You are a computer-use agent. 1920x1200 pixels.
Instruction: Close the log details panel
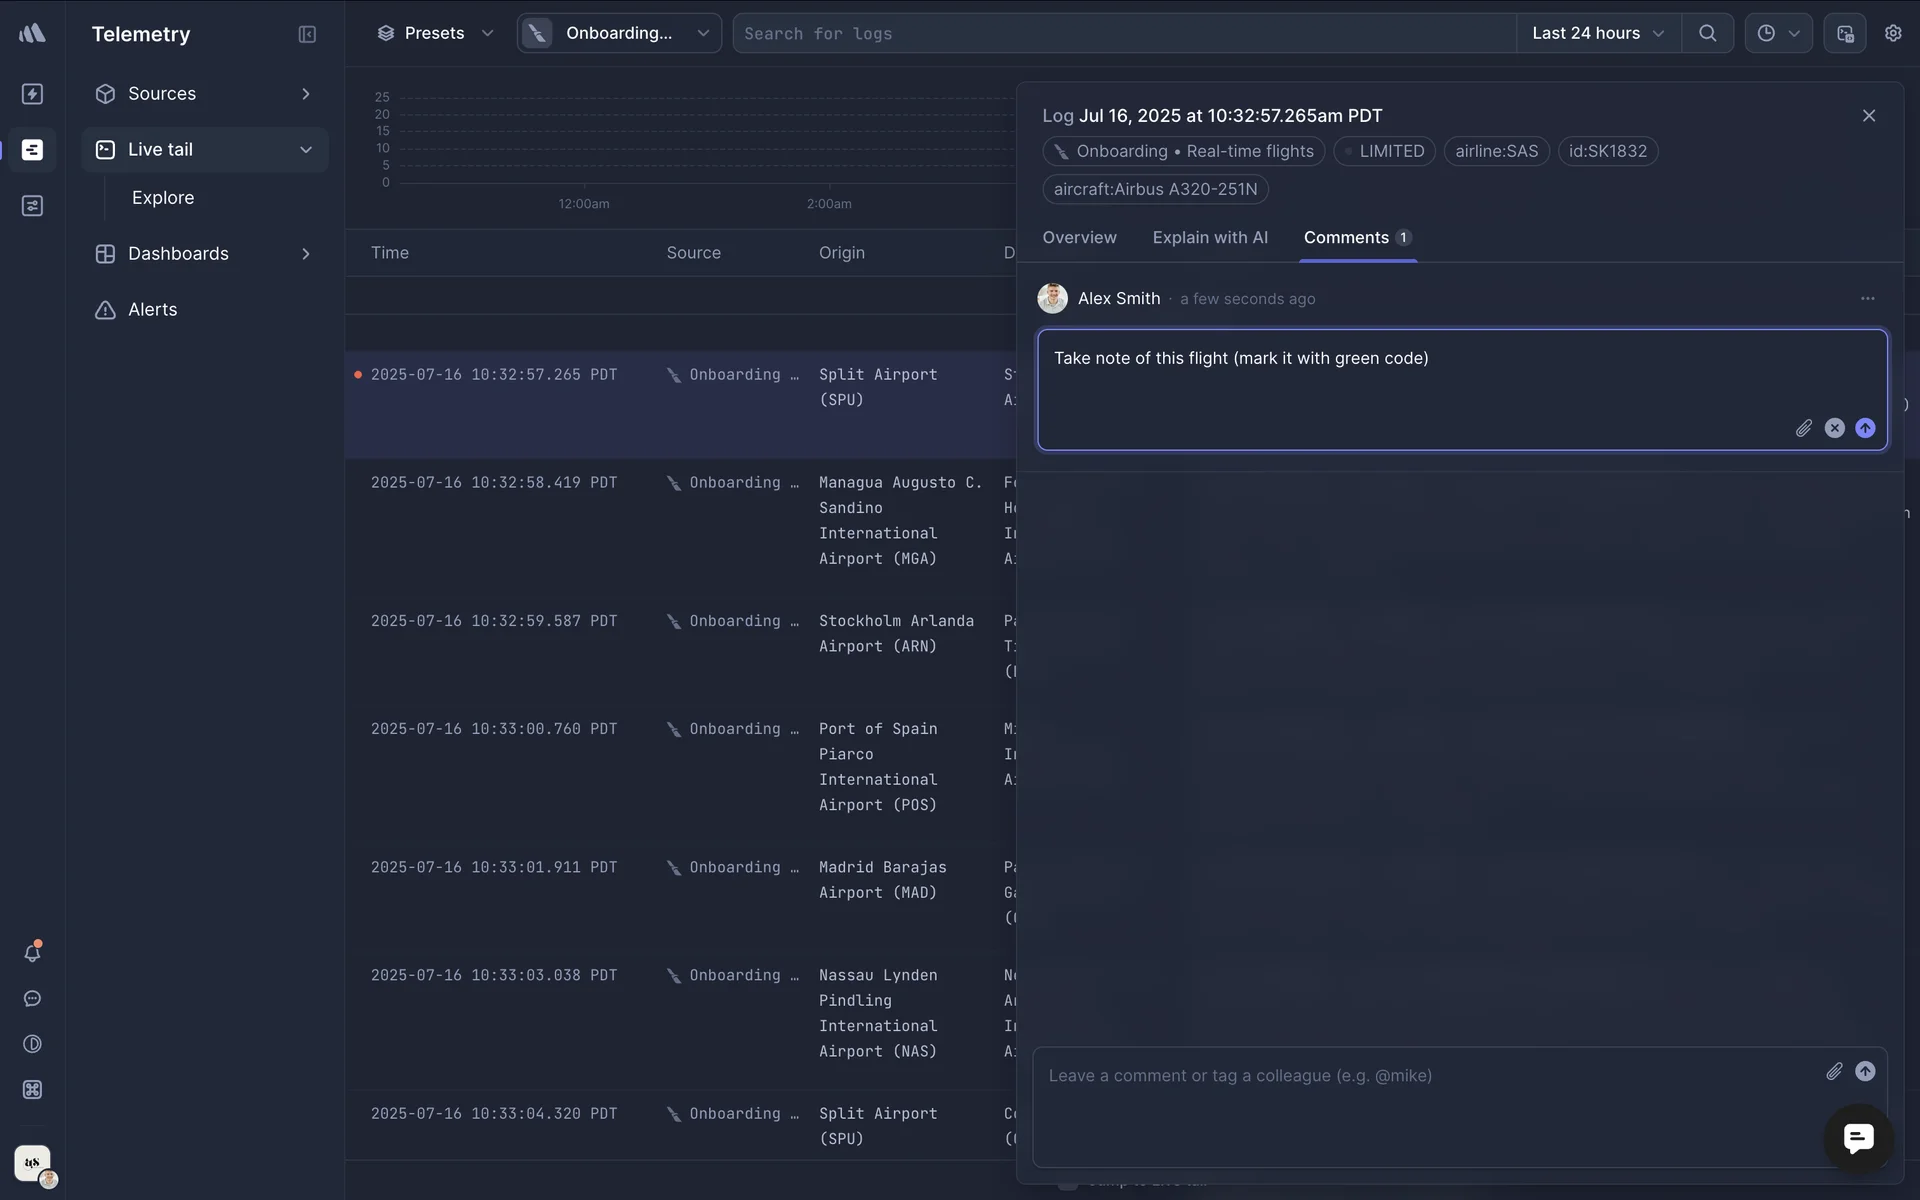[1868, 115]
